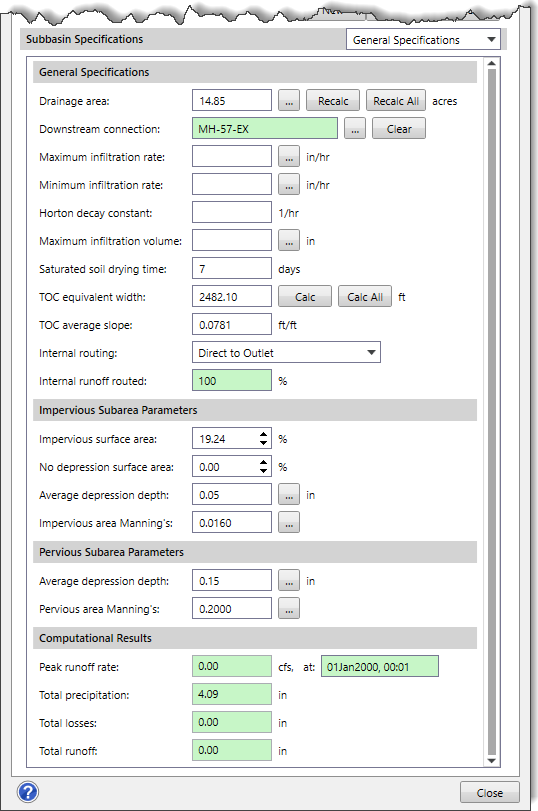This screenshot has height=811, width=538.
Task: Click pervious Average depression depth field 0.15
Action: click(232, 580)
